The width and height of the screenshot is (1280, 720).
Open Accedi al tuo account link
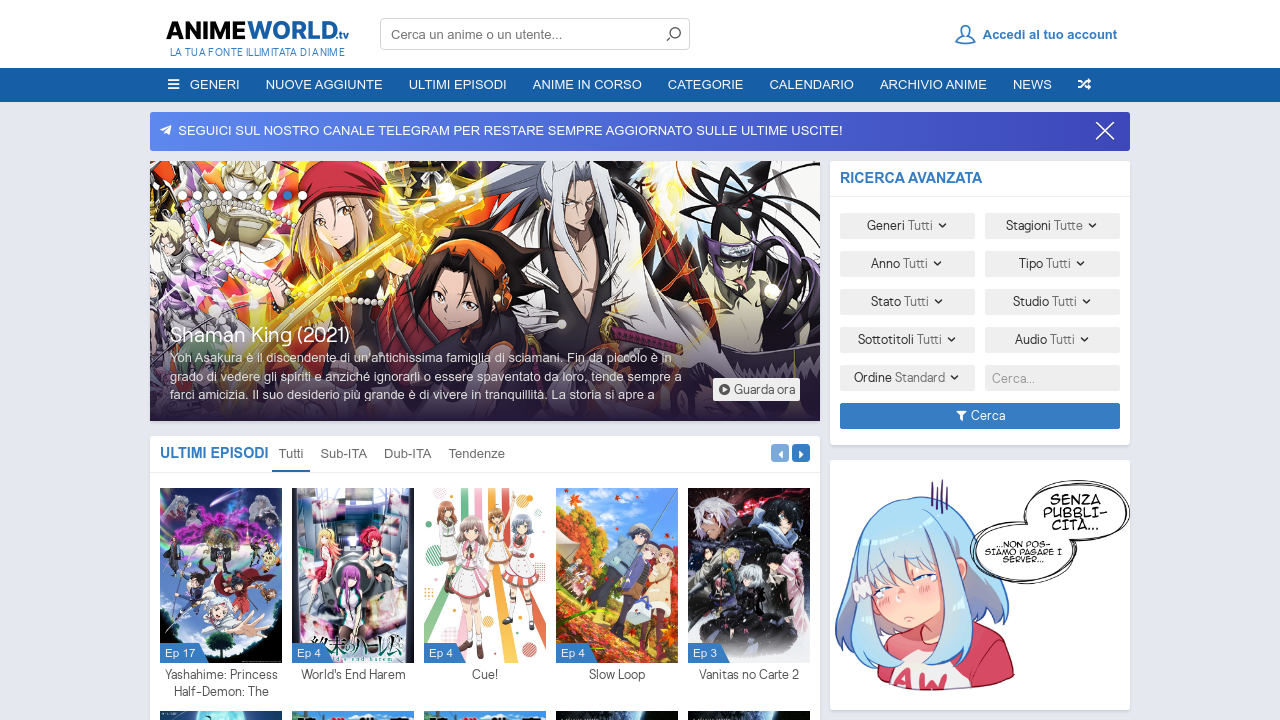(x=1050, y=34)
